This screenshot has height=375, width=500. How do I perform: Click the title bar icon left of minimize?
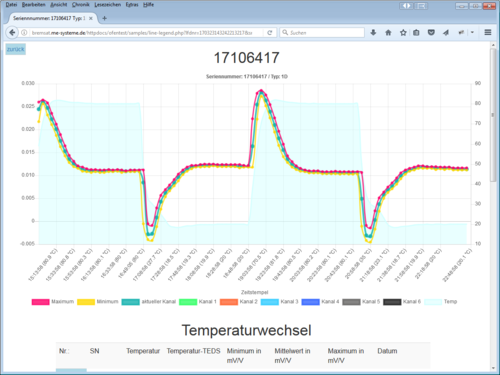[421, 6]
